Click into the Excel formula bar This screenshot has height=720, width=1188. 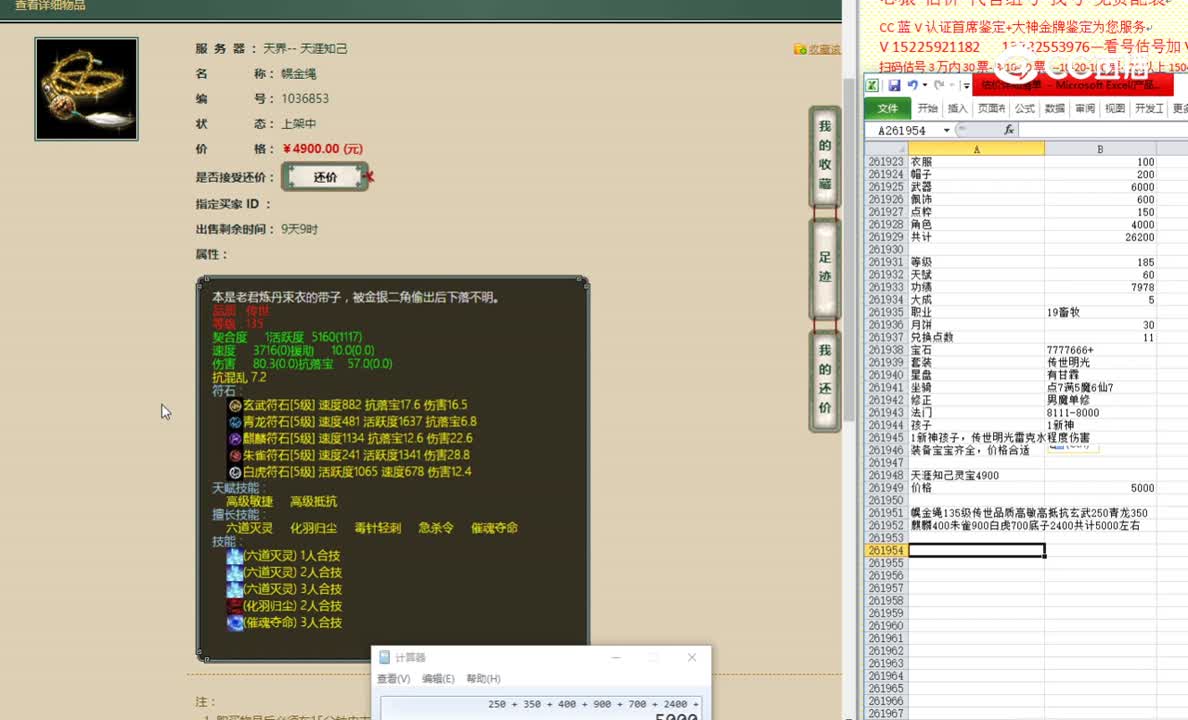[x=1103, y=130]
